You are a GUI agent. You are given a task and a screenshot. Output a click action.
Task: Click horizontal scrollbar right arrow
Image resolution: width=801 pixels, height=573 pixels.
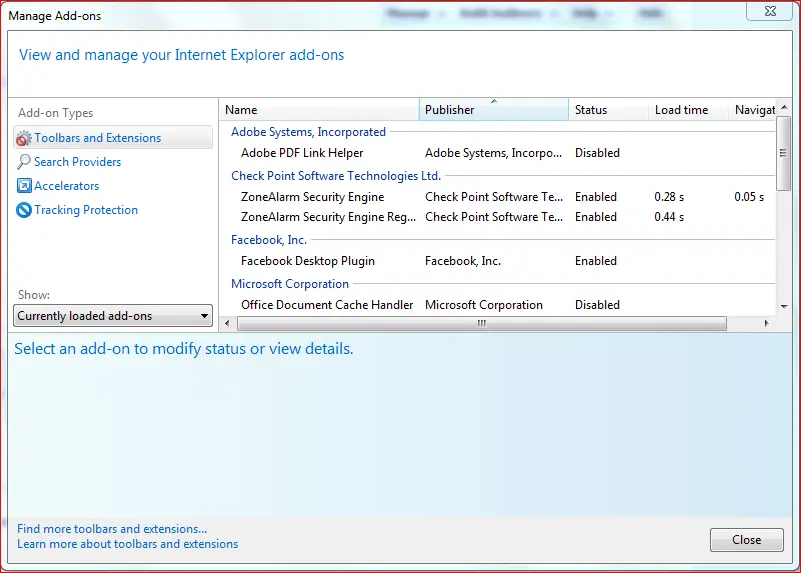click(766, 323)
